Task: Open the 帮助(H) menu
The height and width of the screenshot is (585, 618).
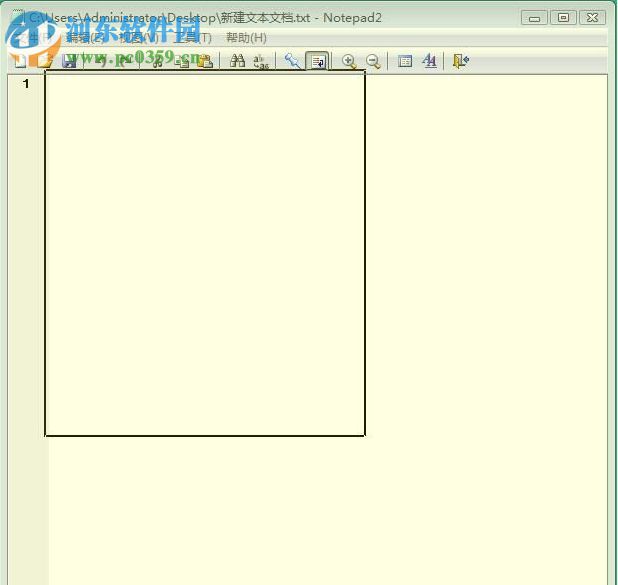Action: tap(246, 38)
